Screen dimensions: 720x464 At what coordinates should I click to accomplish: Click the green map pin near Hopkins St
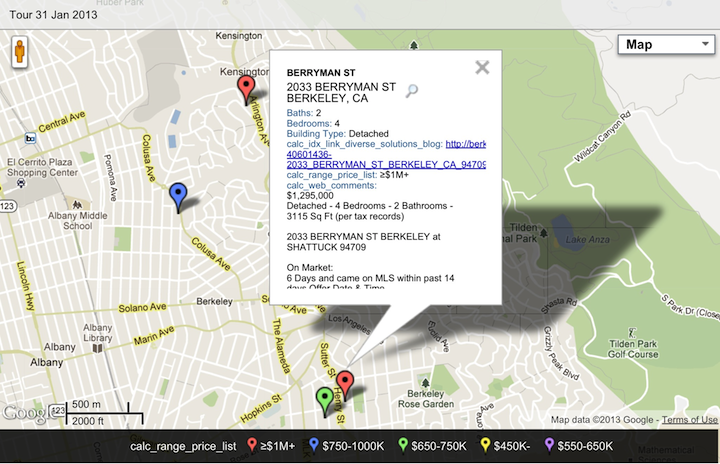tap(325, 400)
